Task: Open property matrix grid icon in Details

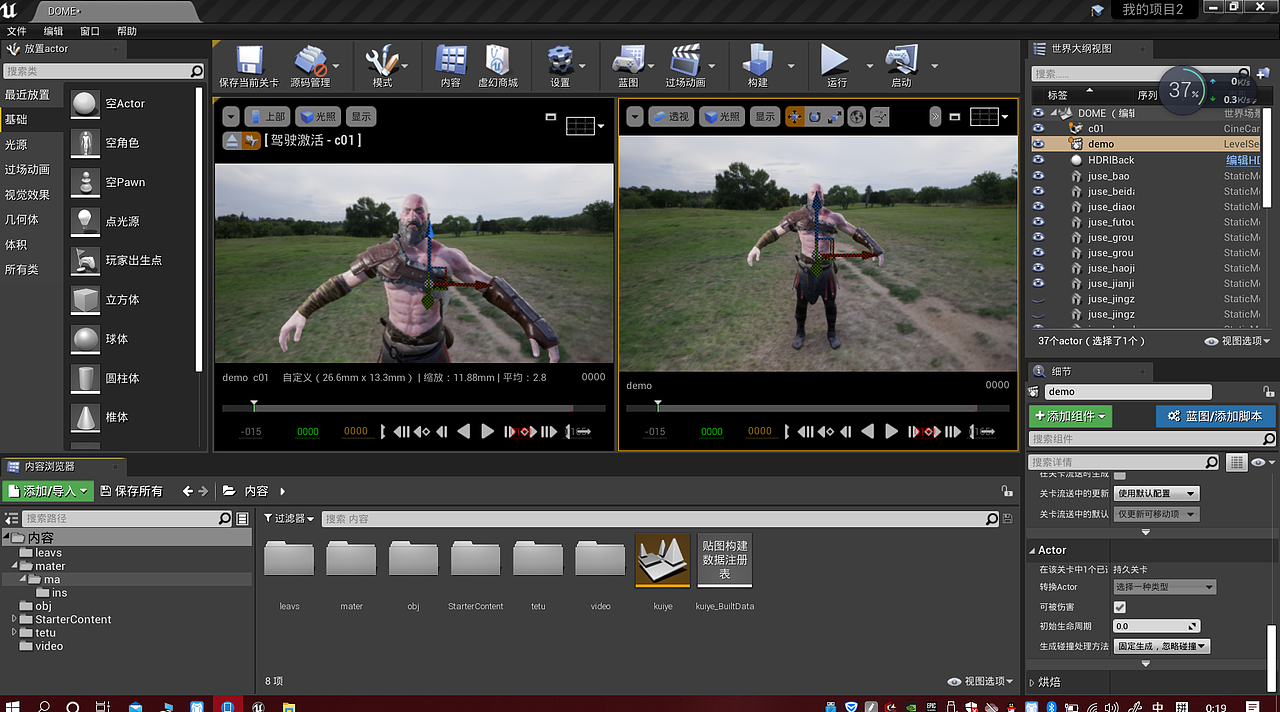Action: (x=1237, y=462)
